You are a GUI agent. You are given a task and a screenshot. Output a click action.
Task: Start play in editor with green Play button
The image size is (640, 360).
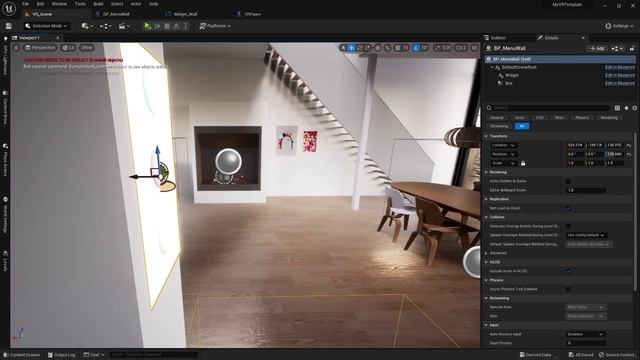(147, 26)
